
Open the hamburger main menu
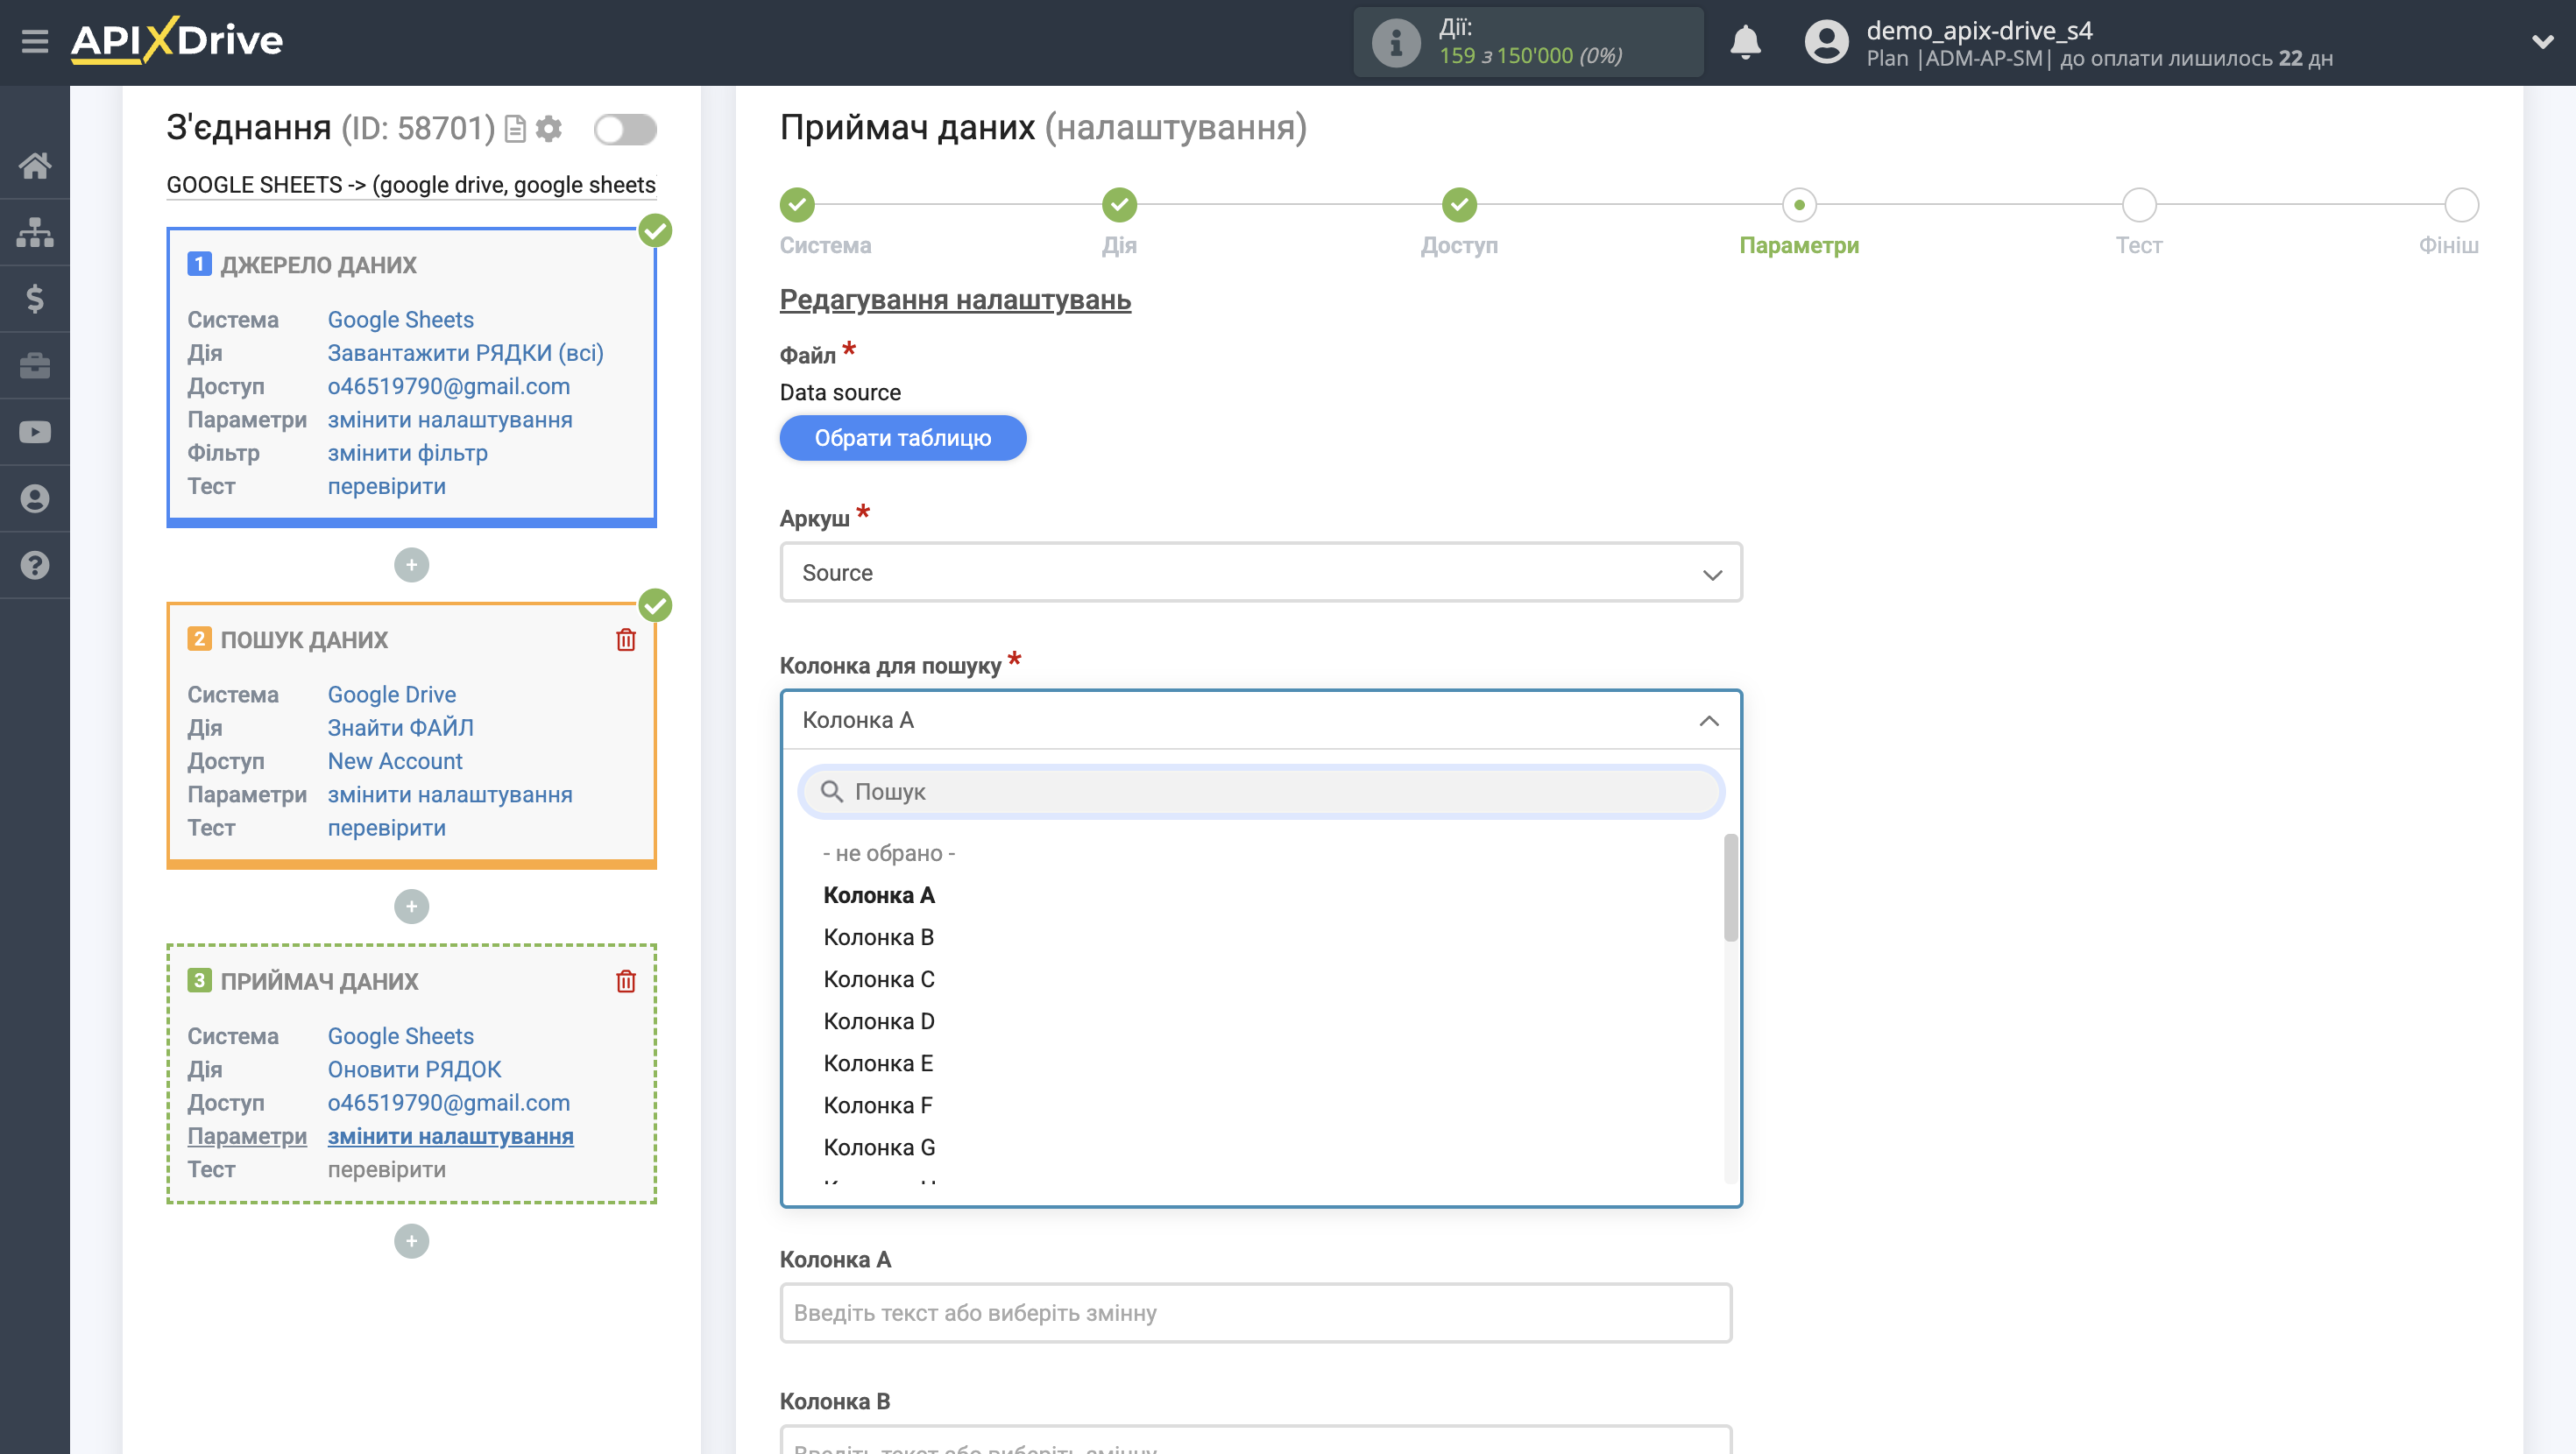[x=35, y=41]
